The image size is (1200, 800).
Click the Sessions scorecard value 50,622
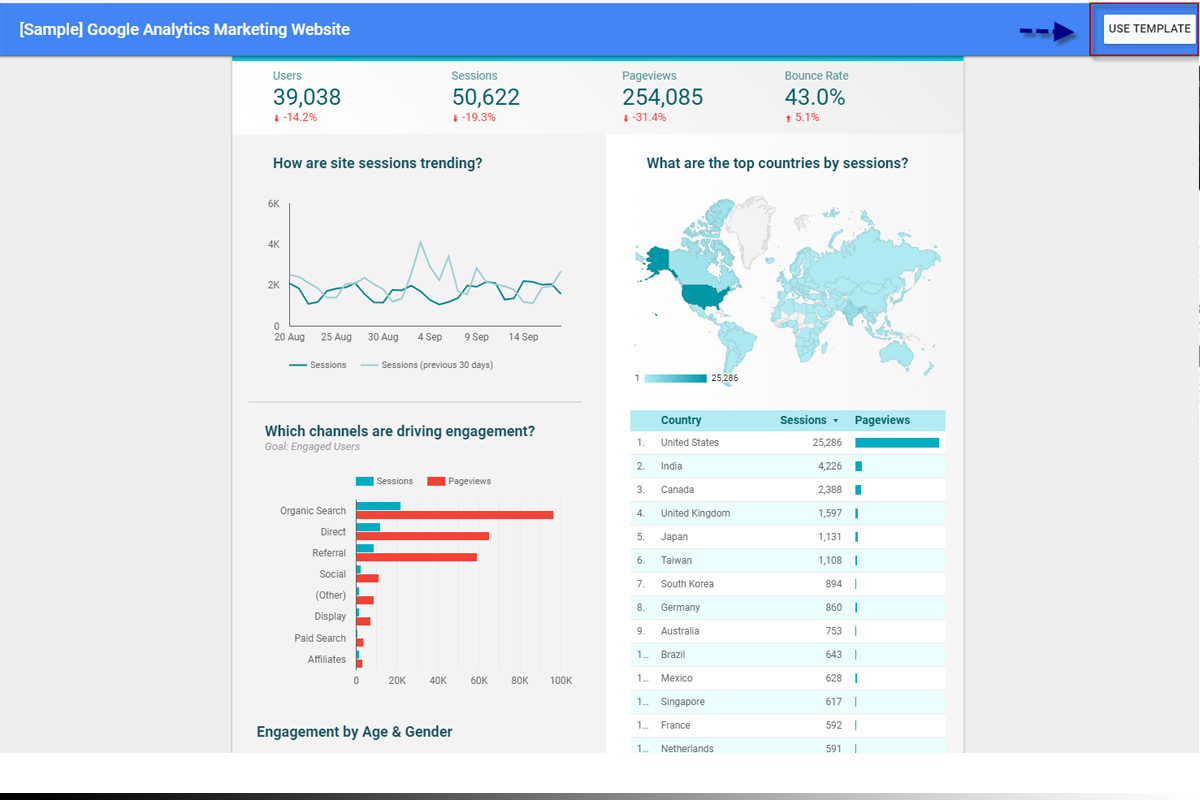(486, 97)
